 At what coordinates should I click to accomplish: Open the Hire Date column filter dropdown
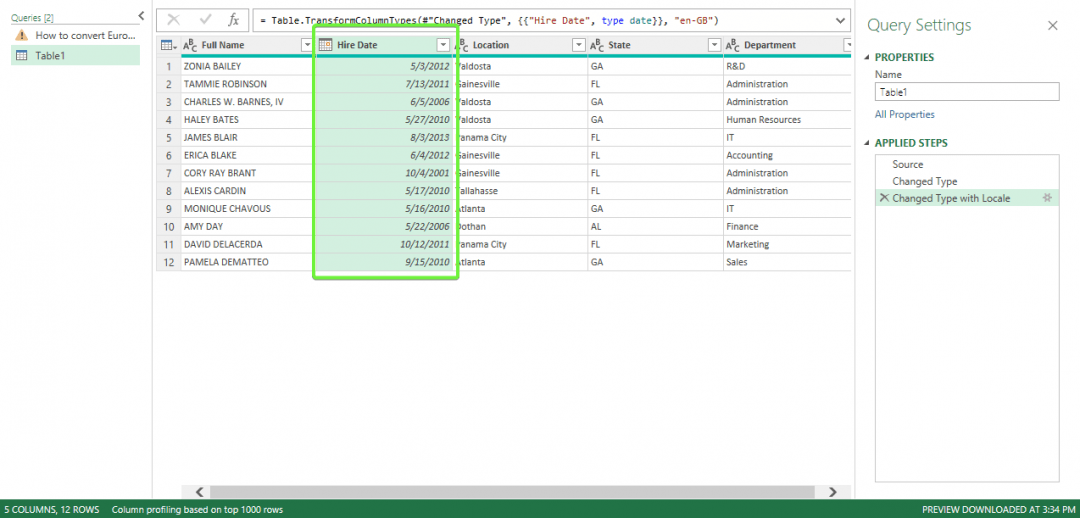pyautogui.click(x=444, y=45)
